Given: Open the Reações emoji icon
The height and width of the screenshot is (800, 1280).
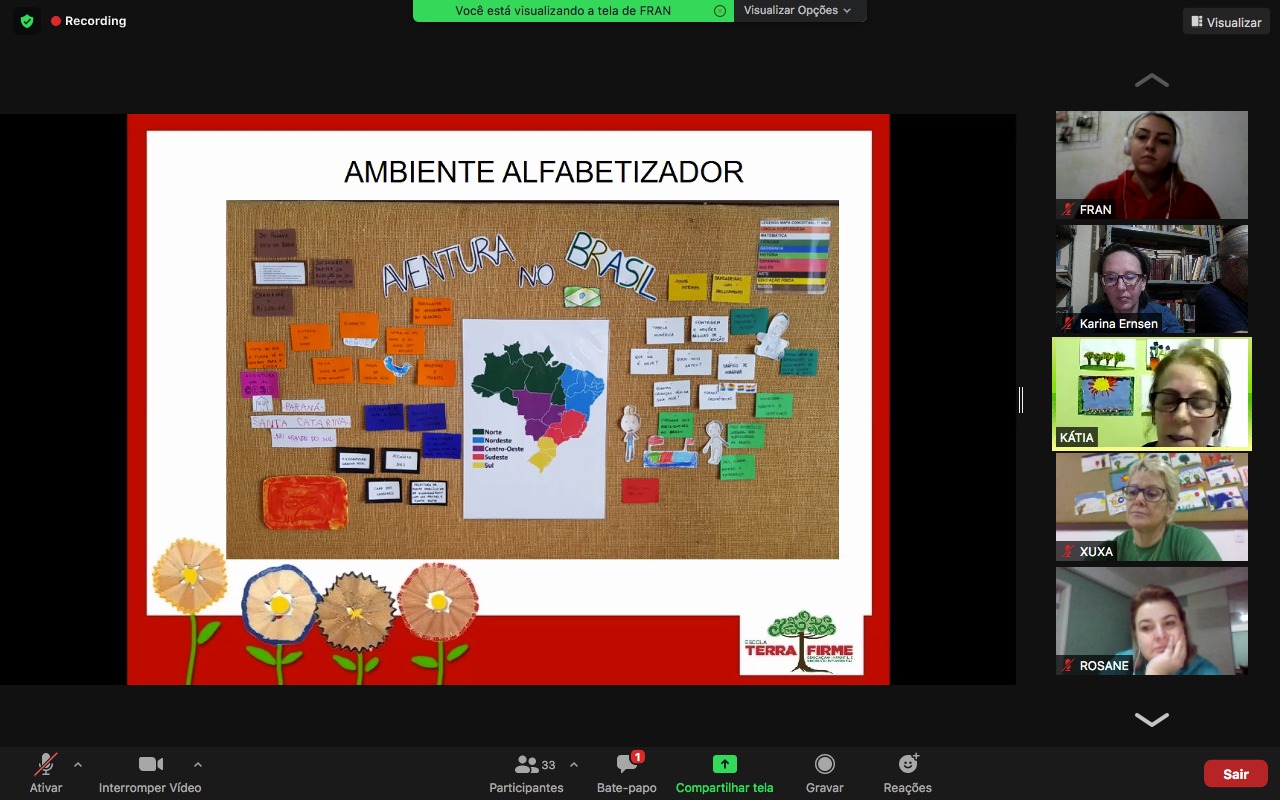Looking at the screenshot, I should pos(908,765).
